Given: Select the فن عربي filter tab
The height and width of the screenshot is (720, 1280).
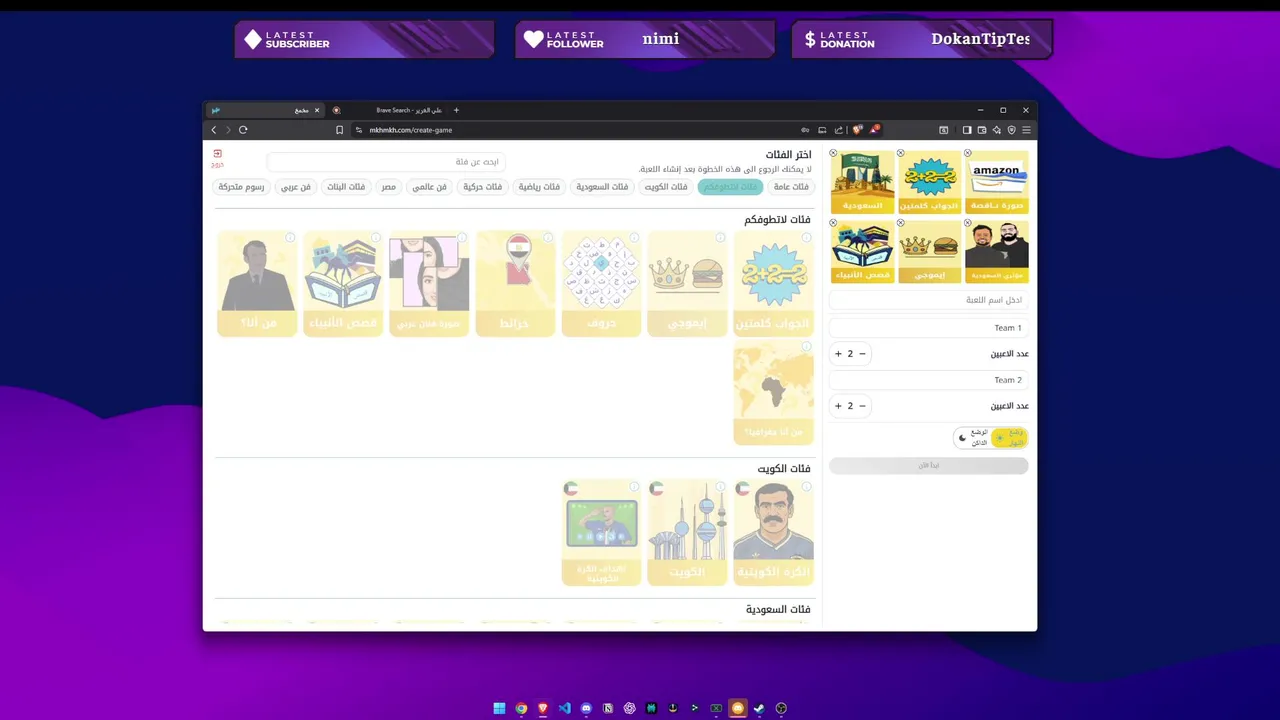Looking at the screenshot, I should 295,187.
